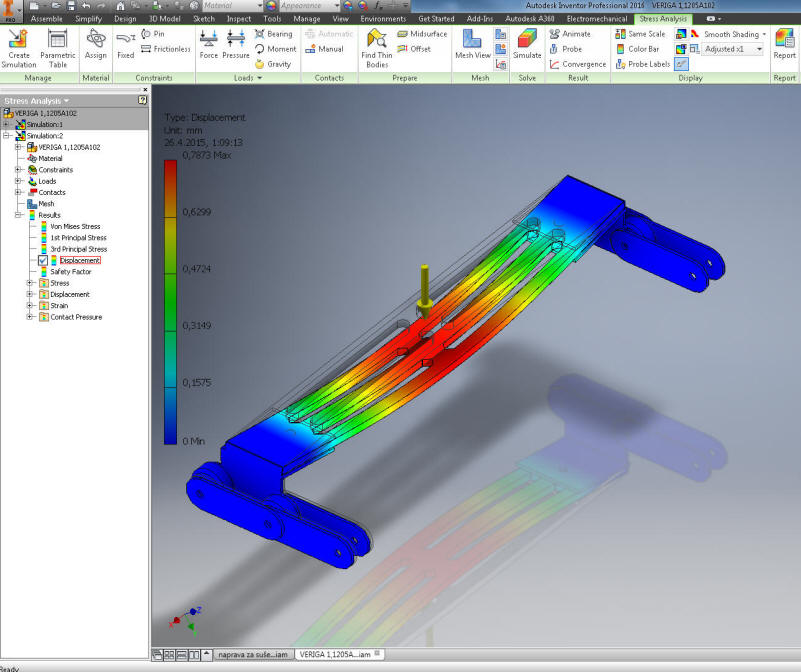
Task: Select the Fixed constraint tool
Action: click(125, 44)
